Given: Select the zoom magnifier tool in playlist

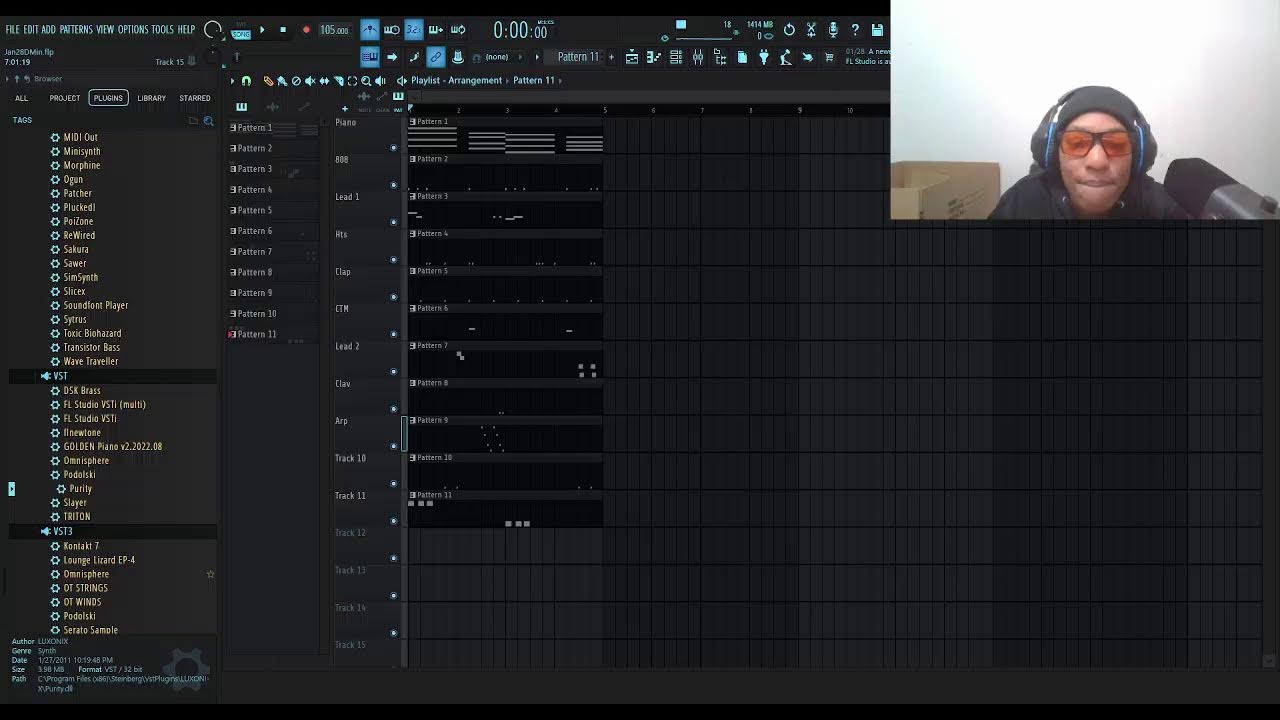Looking at the screenshot, I should pos(366,81).
